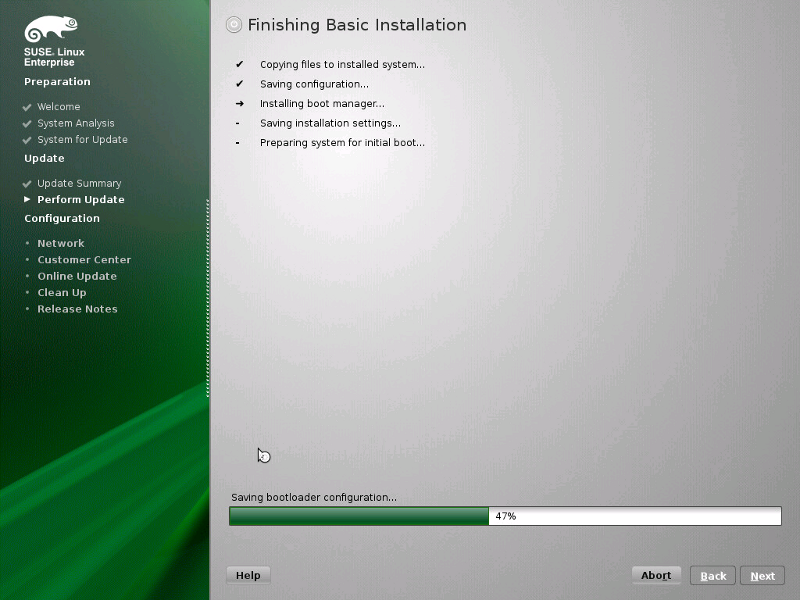Click the Back button

coord(713,576)
